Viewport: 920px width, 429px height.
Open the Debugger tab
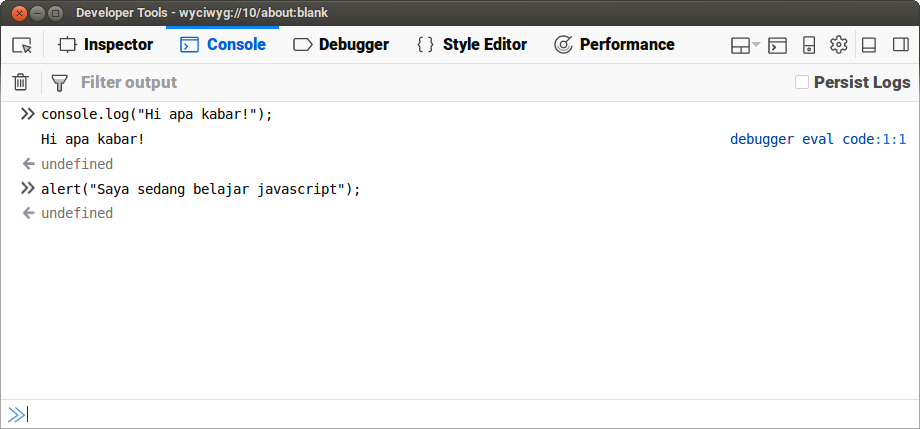pyautogui.click(x=341, y=45)
